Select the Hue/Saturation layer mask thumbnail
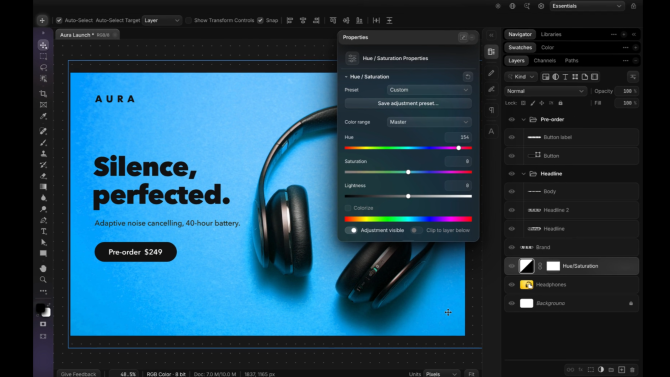This screenshot has height=377, width=670. (553, 266)
